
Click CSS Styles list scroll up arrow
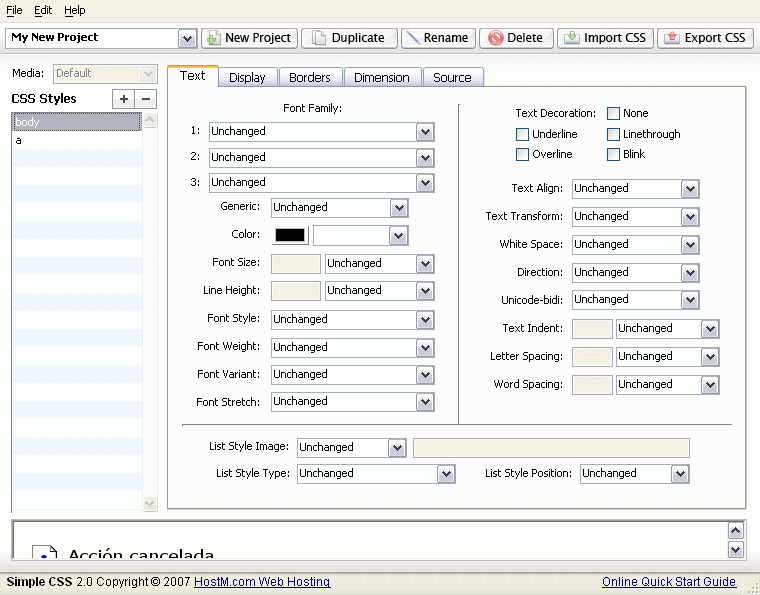click(150, 120)
